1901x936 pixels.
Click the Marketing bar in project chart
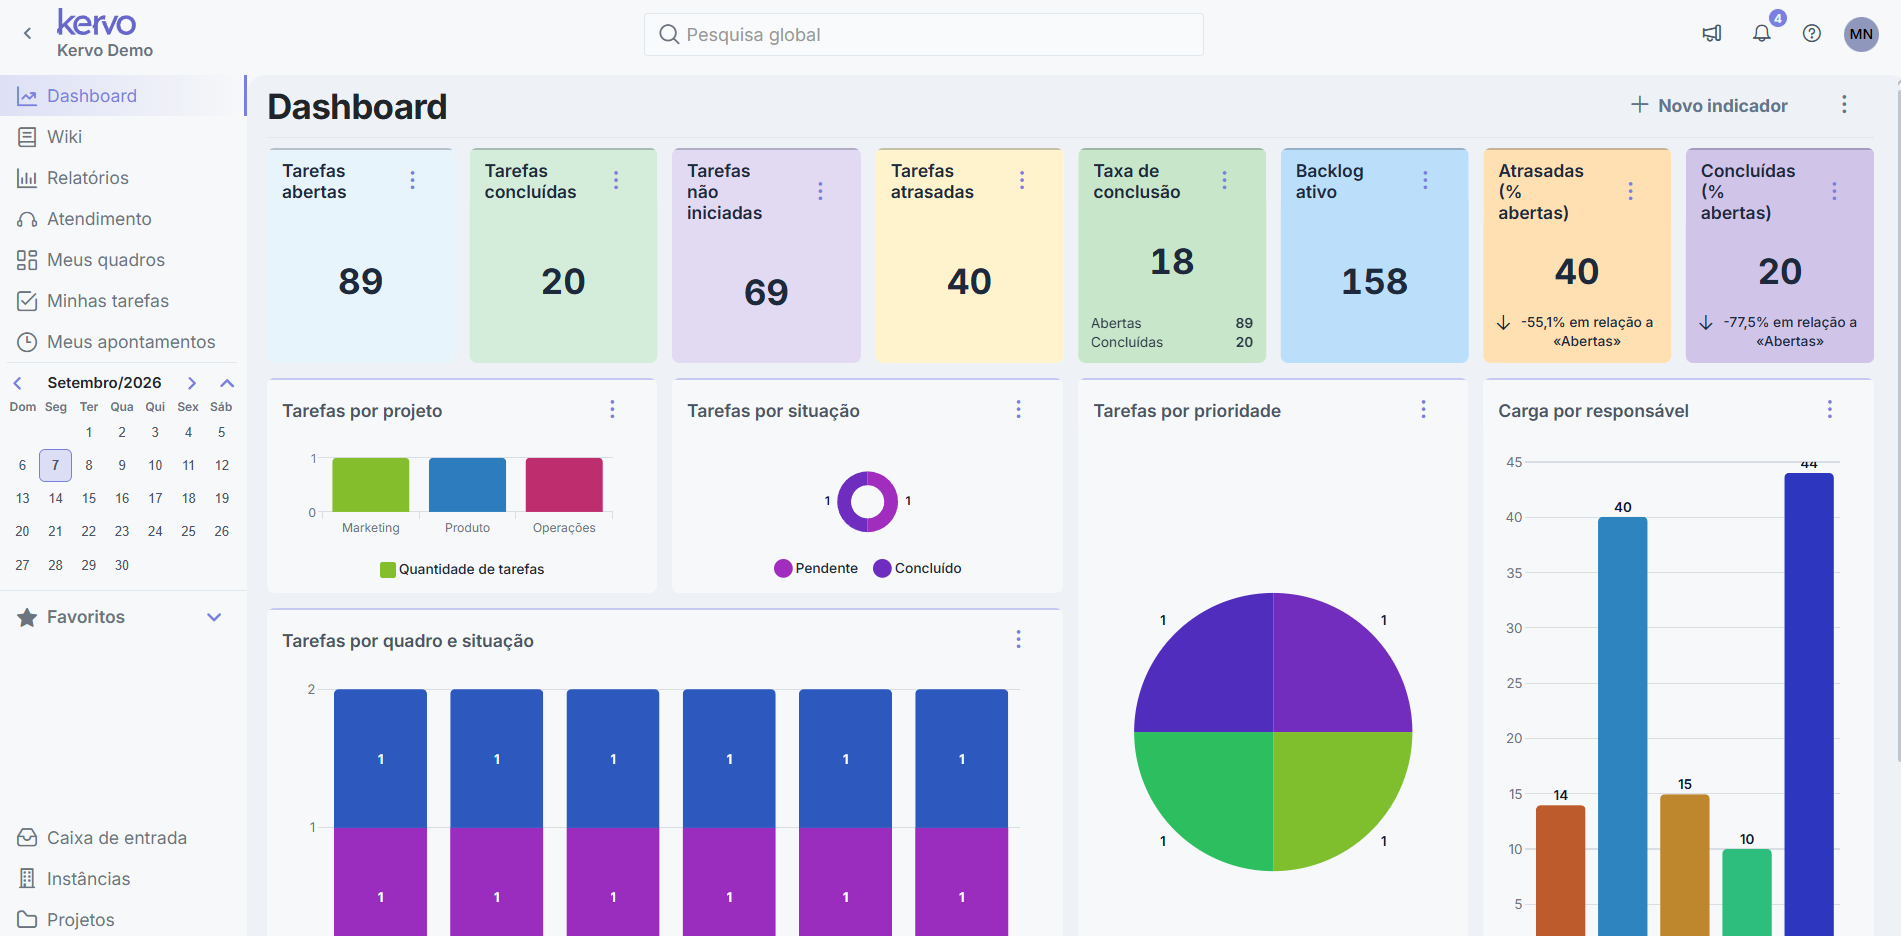[370, 485]
